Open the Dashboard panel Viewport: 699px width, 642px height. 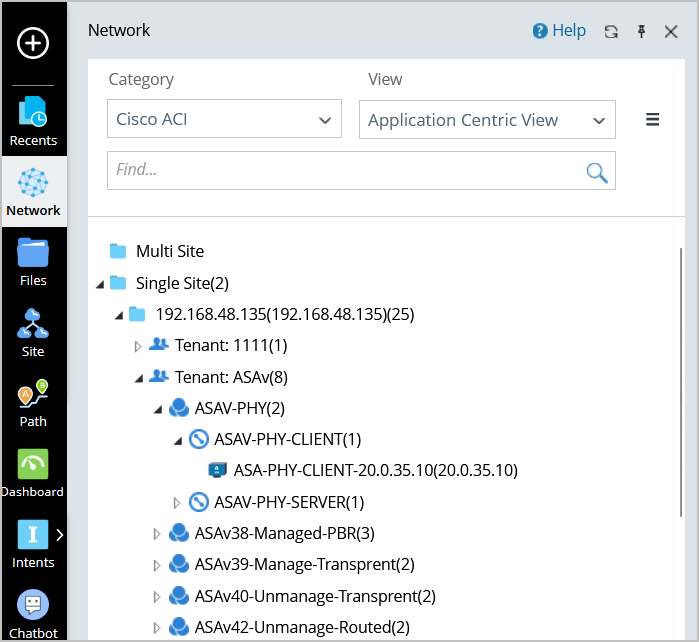coord(33,473)
